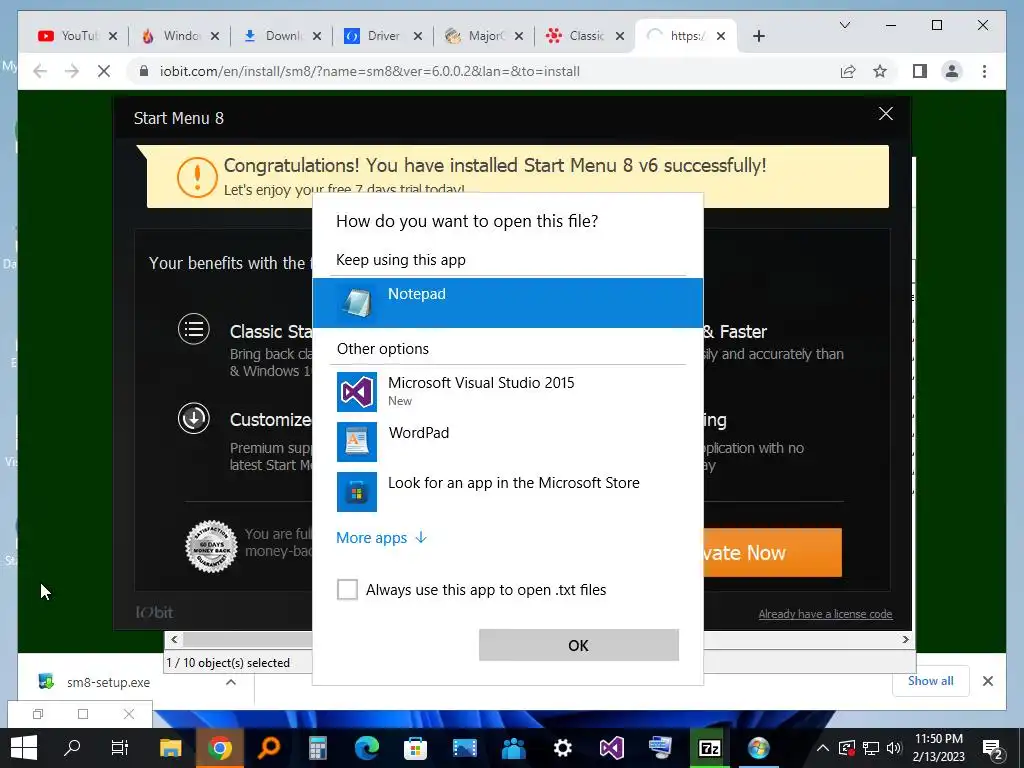Image resolution: width=1024 pixels, height=768 pixels.
Task: Stop loading the page
Action: point(104,71)
